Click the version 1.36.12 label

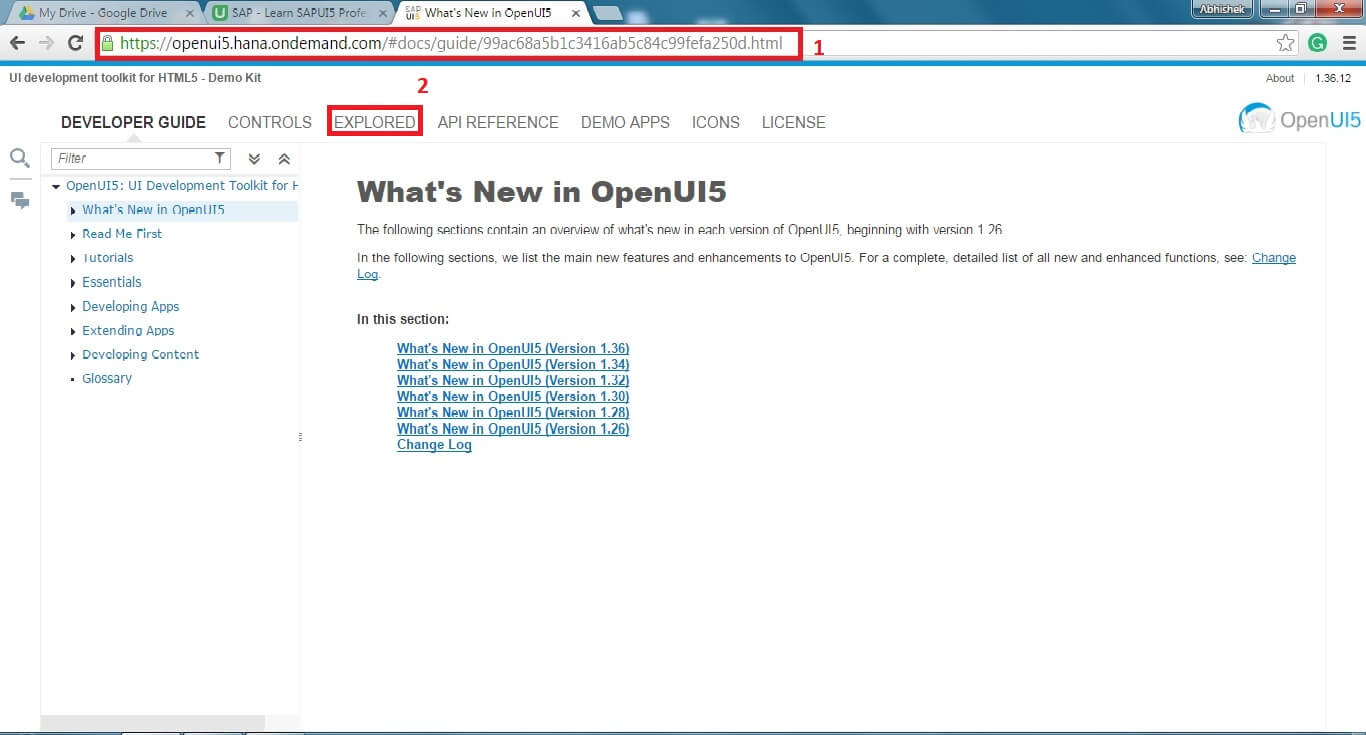pyautogui.click(x=1333, y=78)
